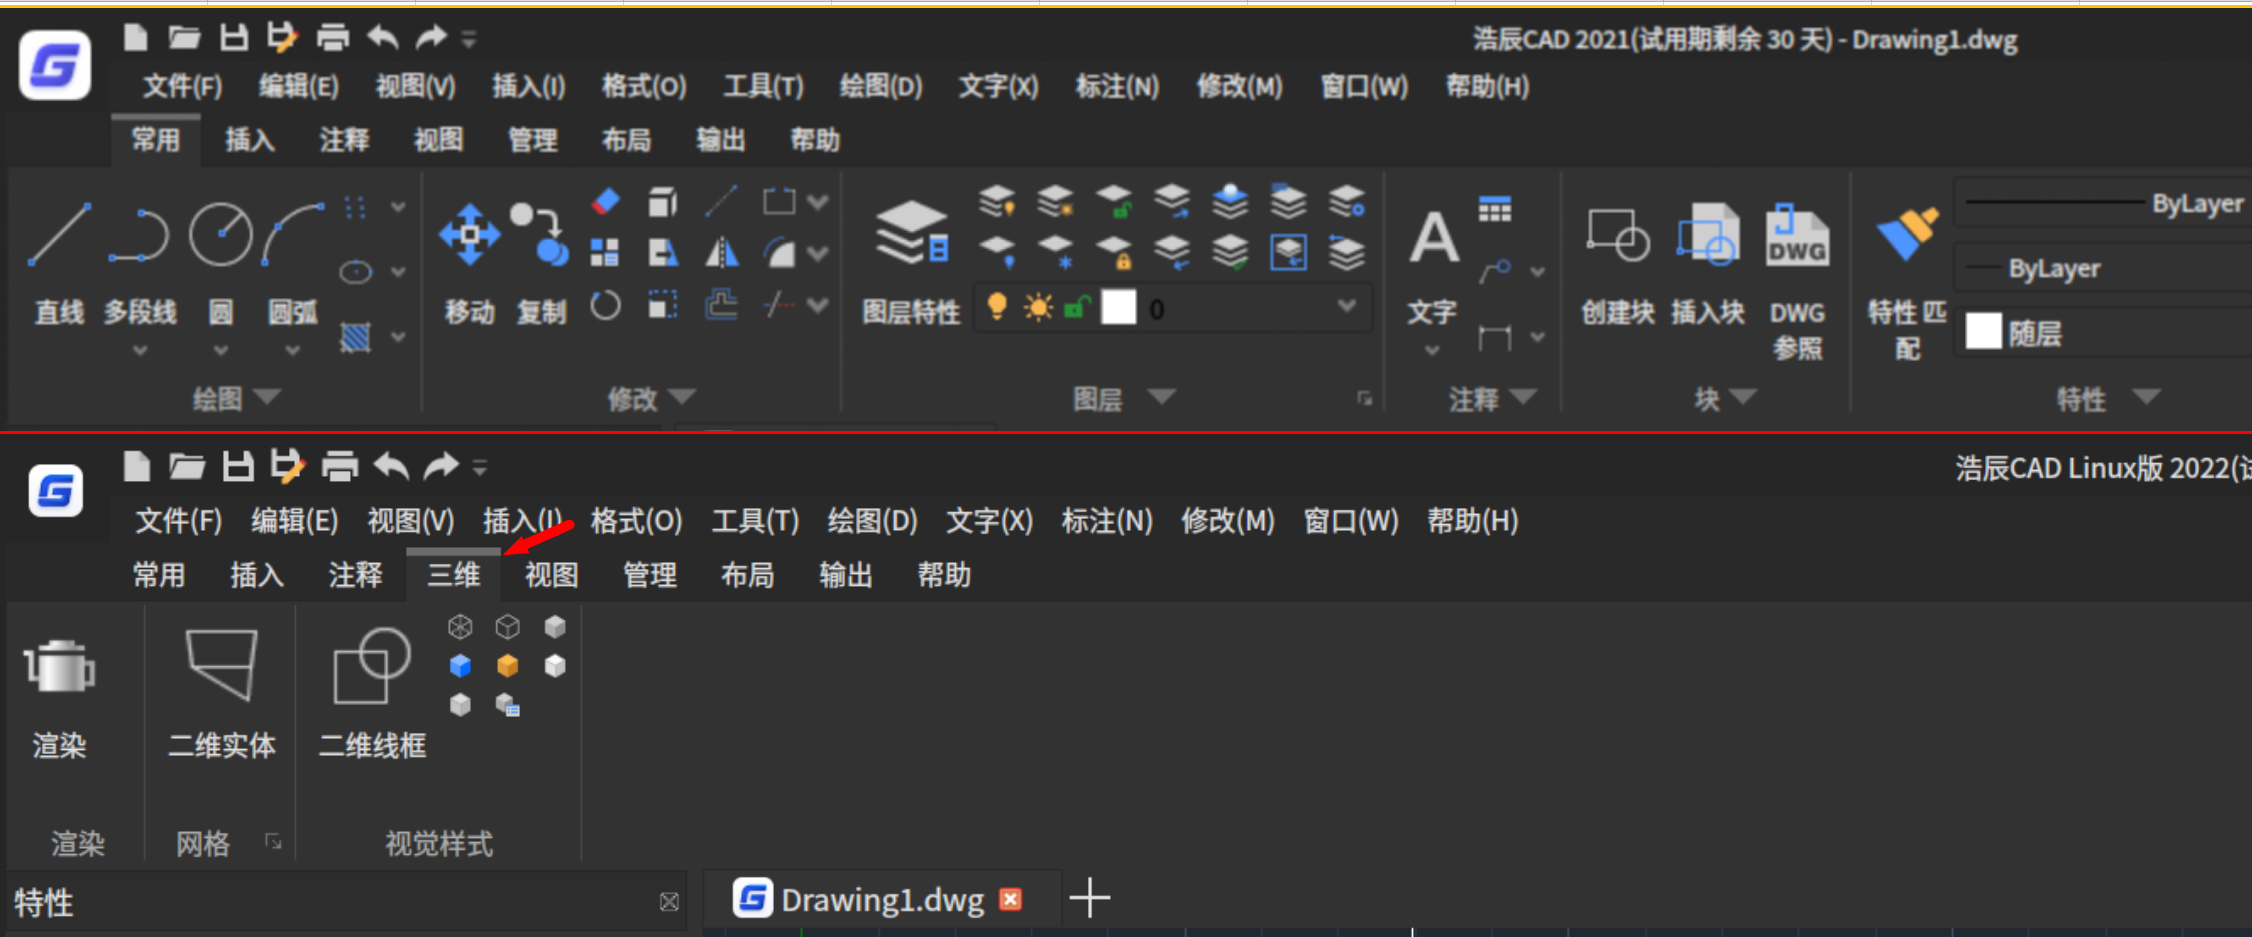Close the 特性 properties palette
Image resolution: width=2252 pixels, height=937 pixels.
[x=669, y=902]
